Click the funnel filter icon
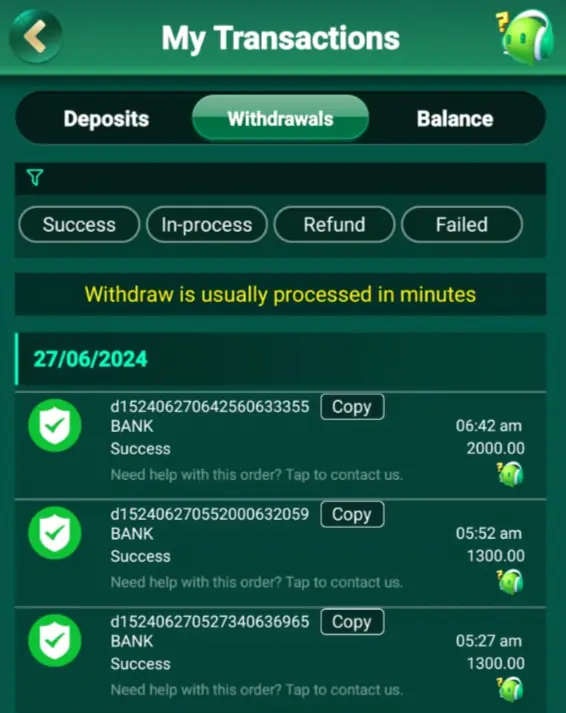Image resolution: width=566 pixels, height=713 pixels. pos(35,177)
